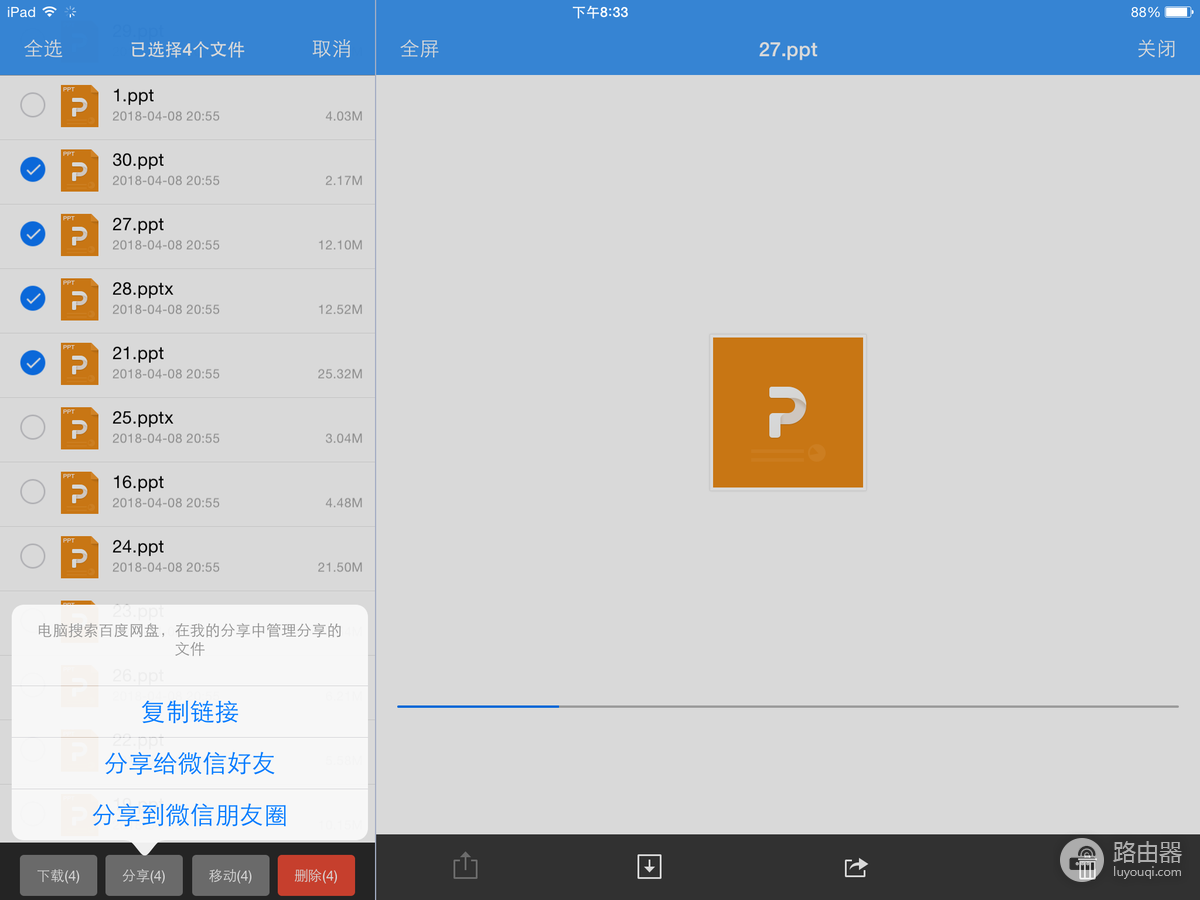The height and width of the screenshot is (900, 1200).
Task: Uncheck the 27.ppt file checkbox
Action: (33, 234)
